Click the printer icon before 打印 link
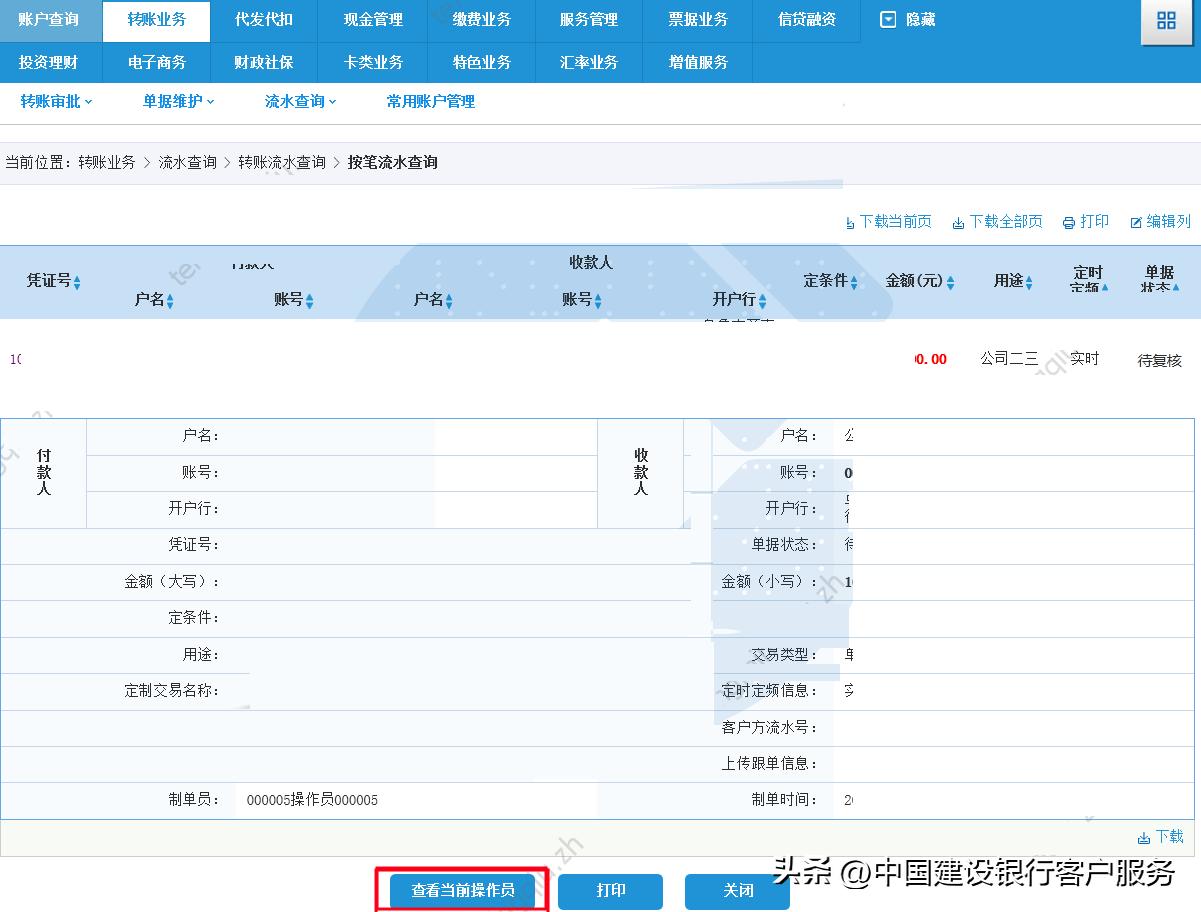Image resolution: width=1201 pixels, height=912 pixels. [x=1069, y=221]
